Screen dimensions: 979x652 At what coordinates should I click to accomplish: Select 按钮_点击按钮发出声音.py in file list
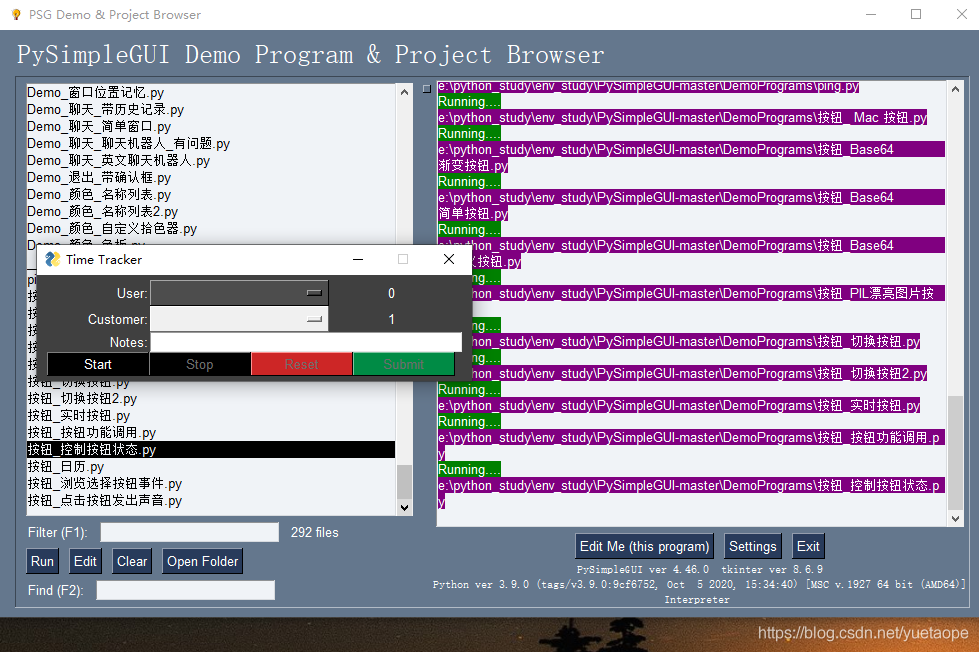click(x=211, y=500)
